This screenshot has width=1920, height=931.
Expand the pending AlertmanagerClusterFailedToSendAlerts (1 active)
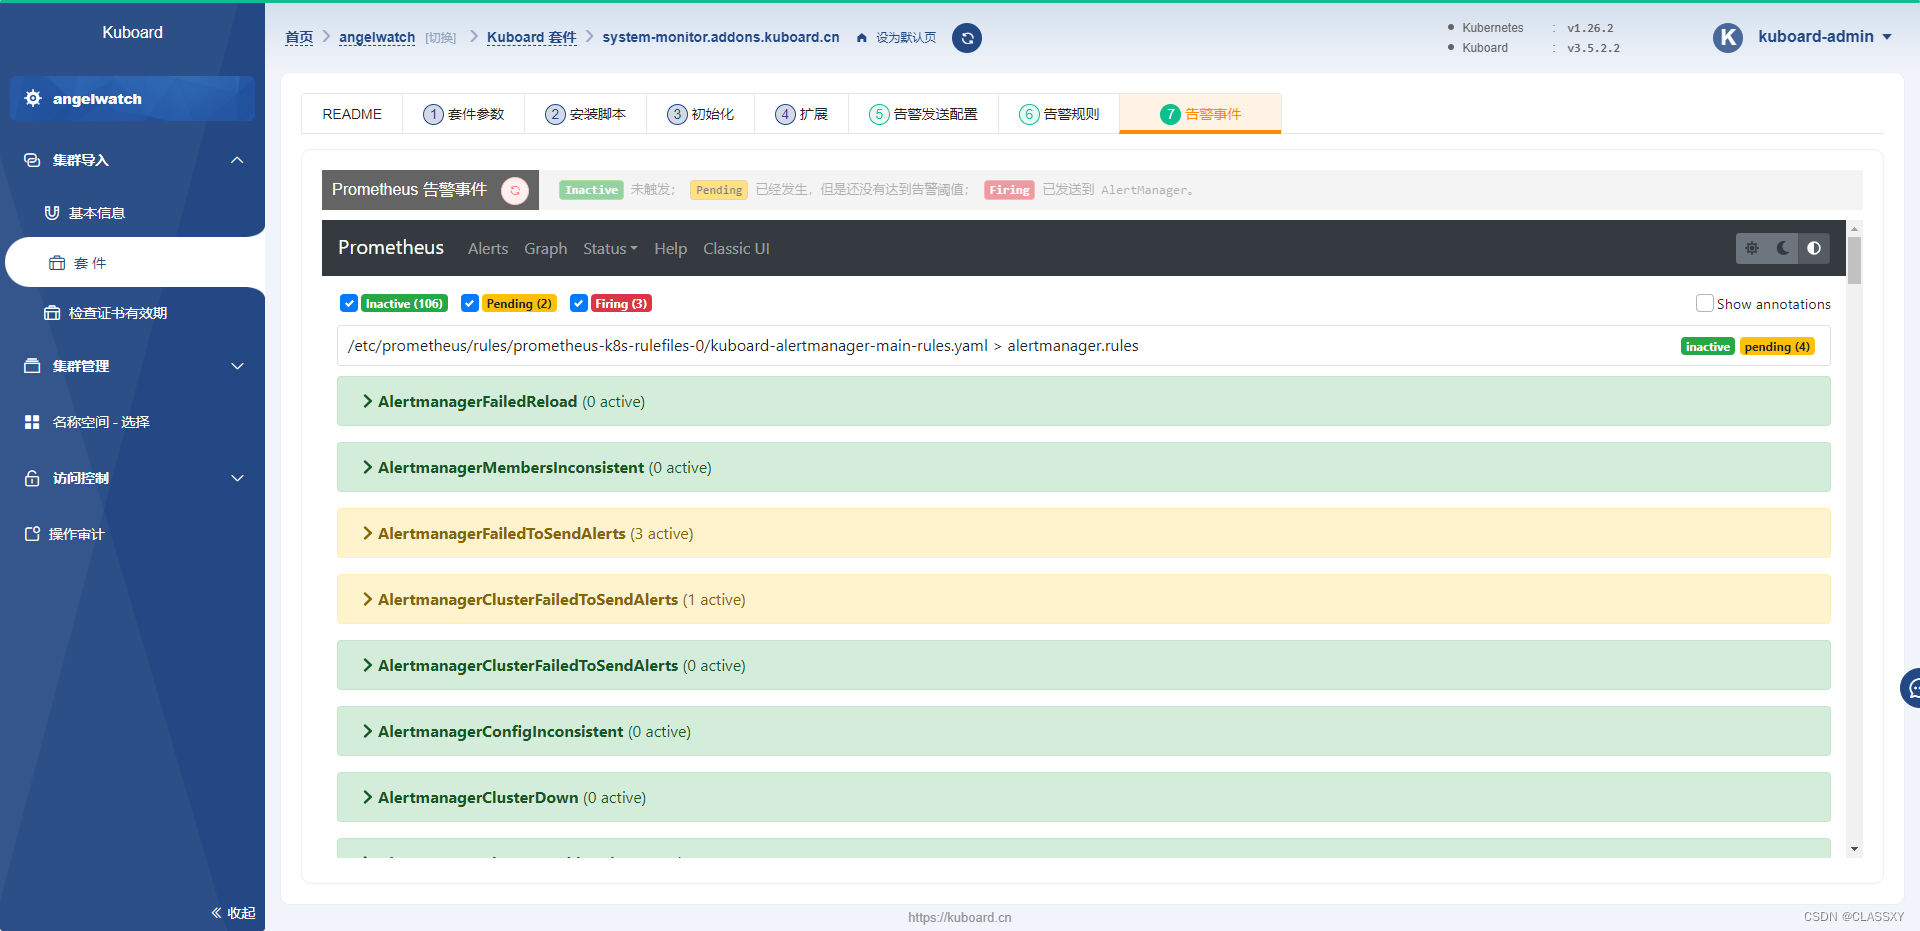click(1084, 599)
